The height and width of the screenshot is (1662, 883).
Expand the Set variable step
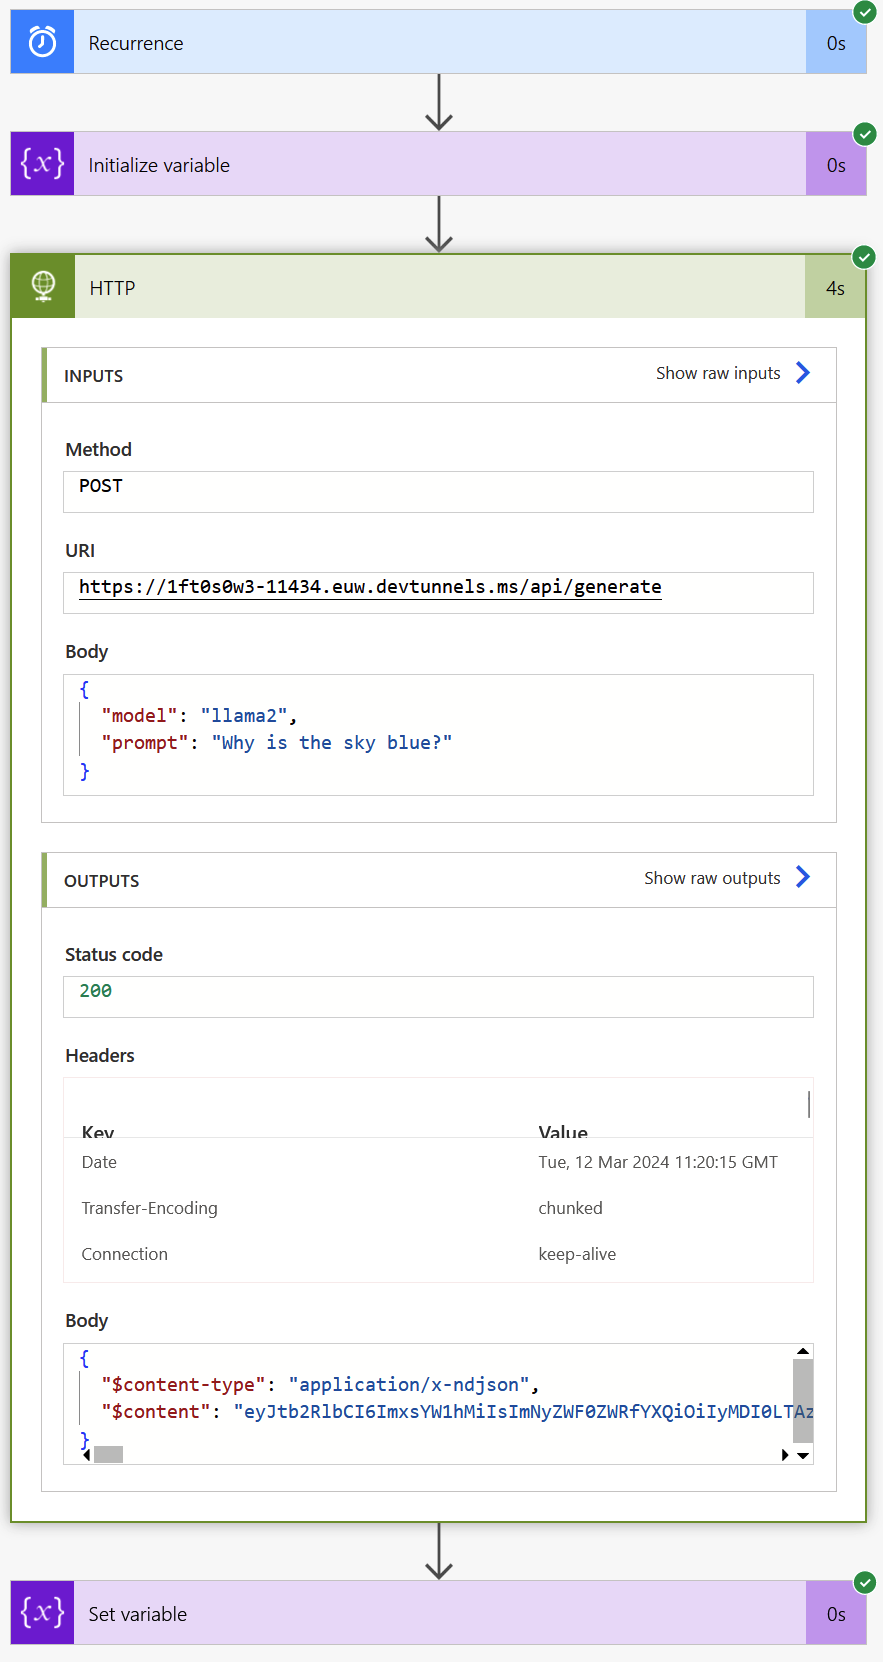point(440,1613)
